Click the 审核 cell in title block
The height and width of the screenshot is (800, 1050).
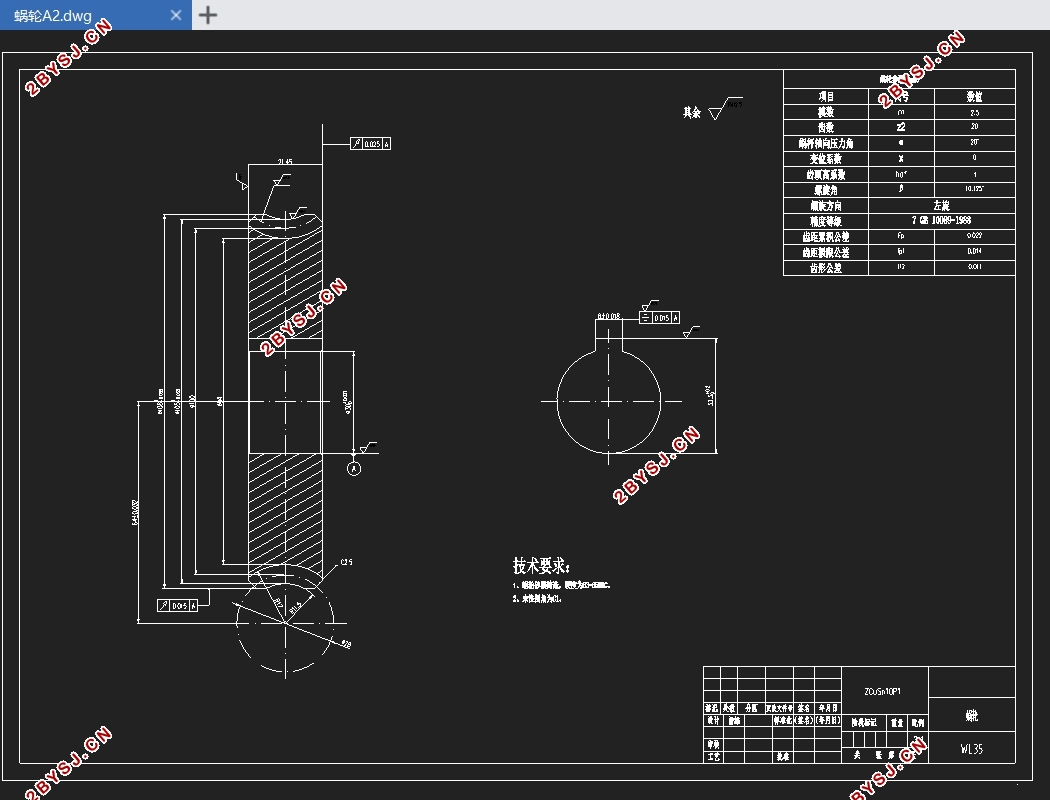pos(712,744)
